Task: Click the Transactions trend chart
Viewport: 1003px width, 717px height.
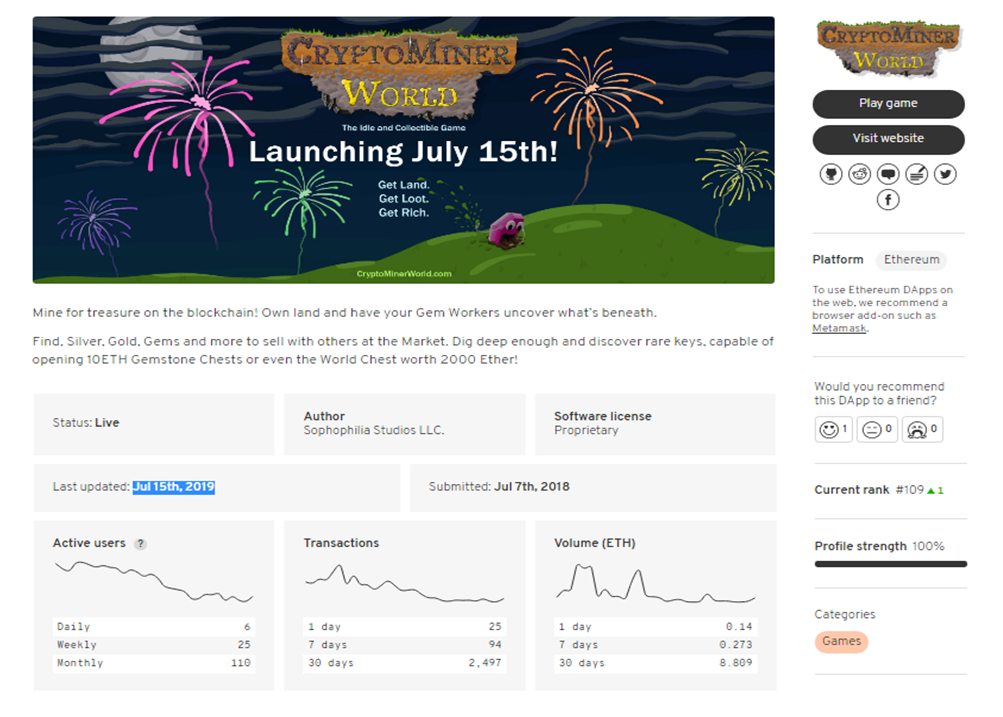Action: (404, 583)
